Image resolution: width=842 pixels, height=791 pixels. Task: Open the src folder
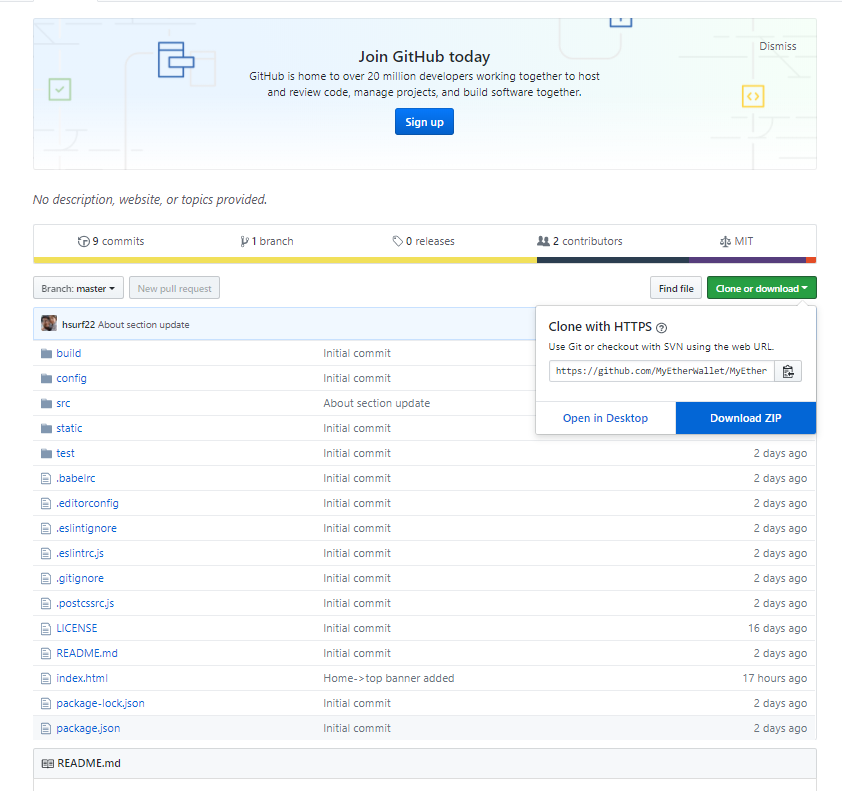click(63, 403)
